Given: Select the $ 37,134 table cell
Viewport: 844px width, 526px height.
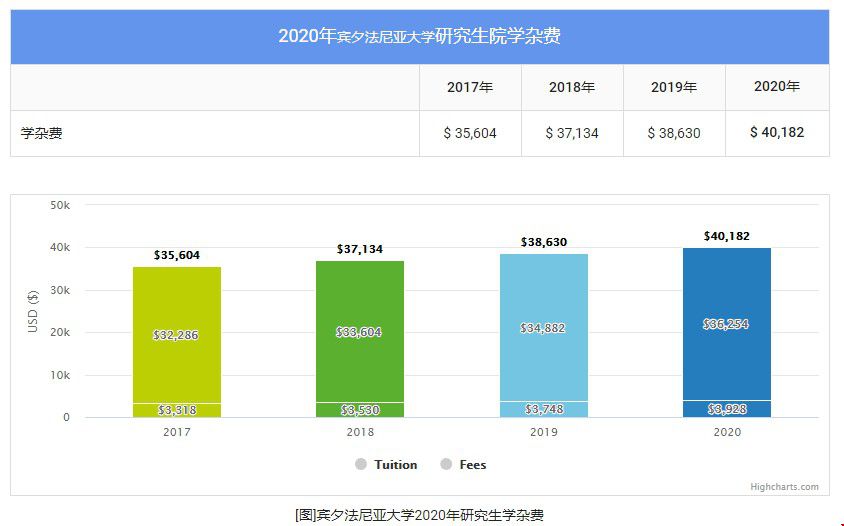Looking at the screenshot, I should (x=572, y=133).
